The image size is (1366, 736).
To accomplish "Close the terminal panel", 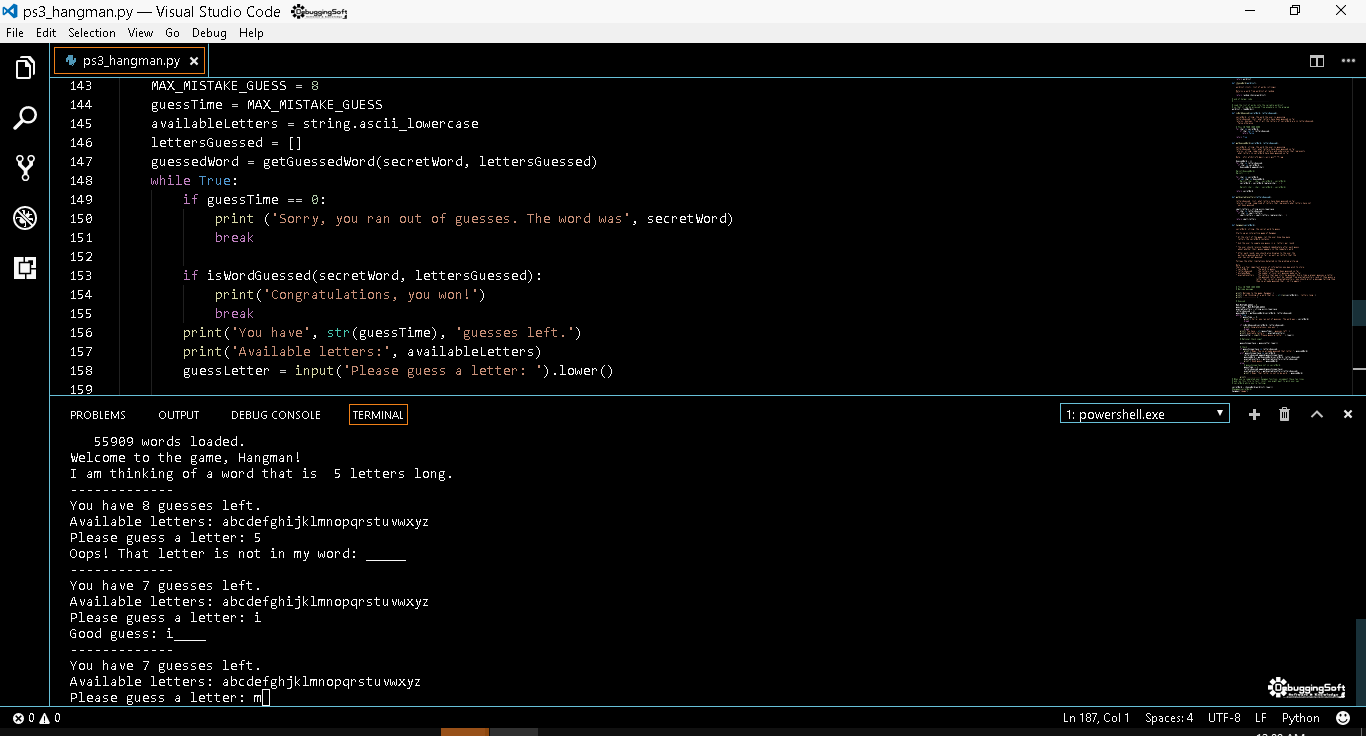I will [1347, 414].
